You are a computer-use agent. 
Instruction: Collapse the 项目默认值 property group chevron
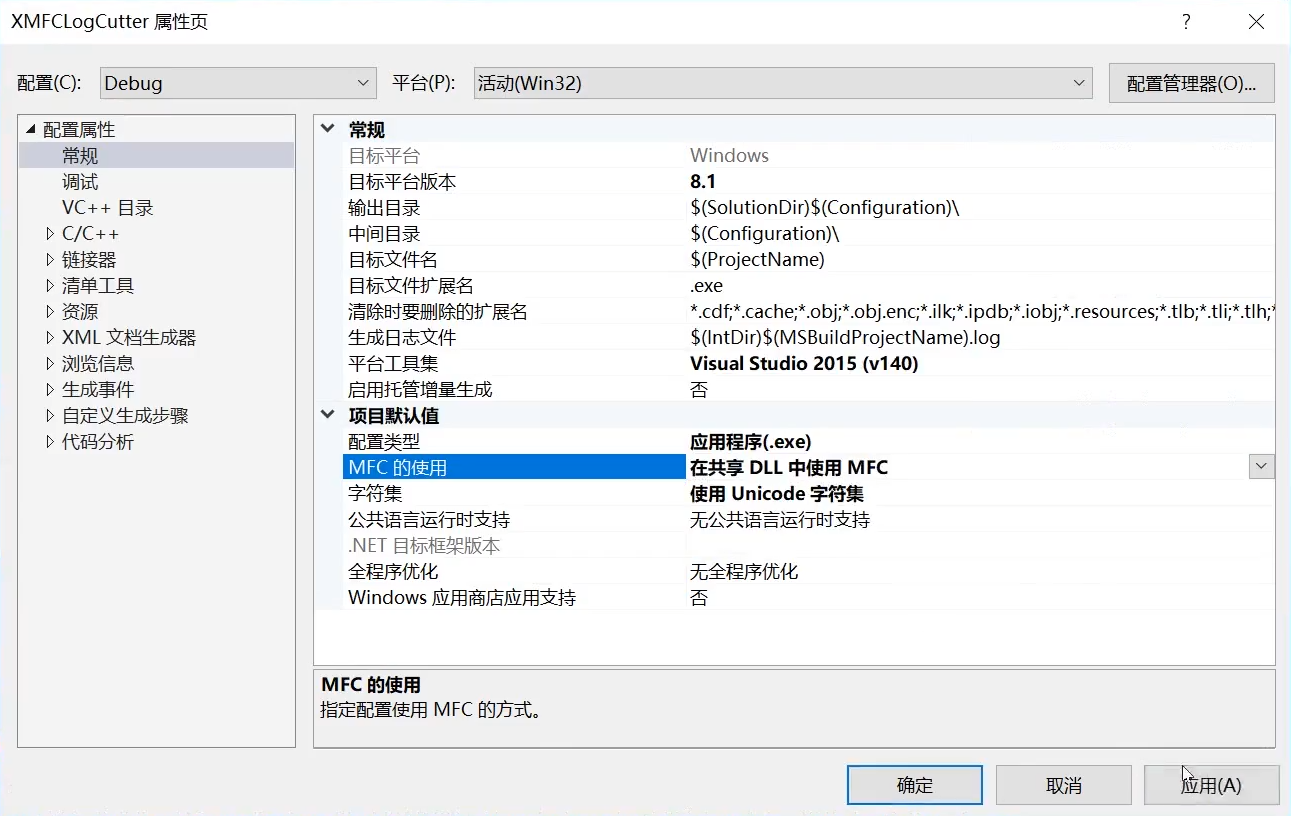327,415
